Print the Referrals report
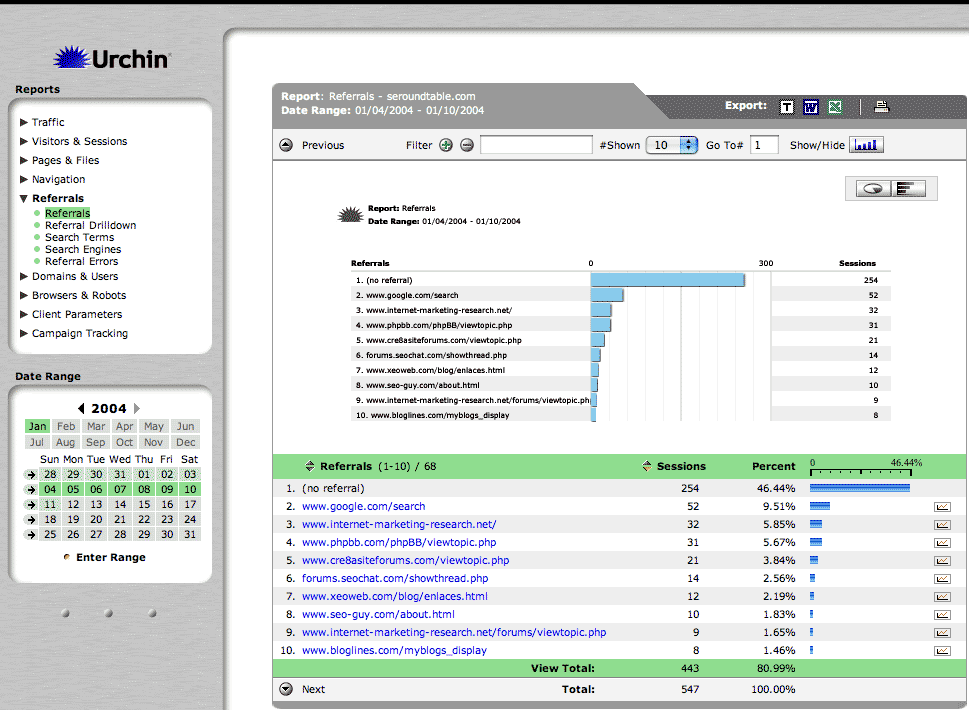Screen dimensions: 969x710 (882, 107)
